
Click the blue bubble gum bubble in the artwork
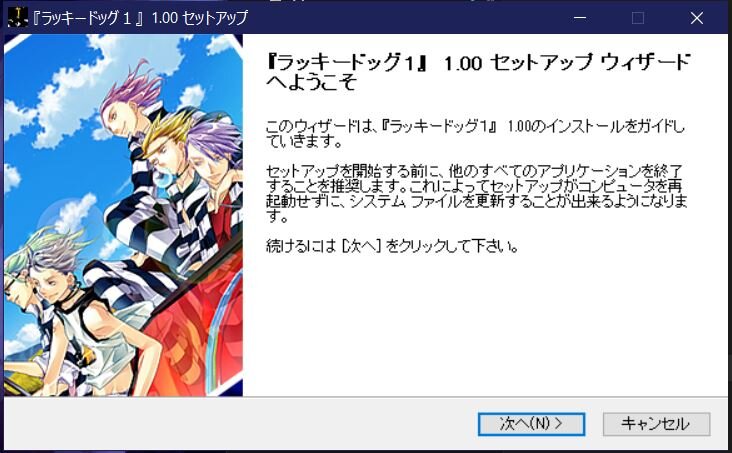166,179
